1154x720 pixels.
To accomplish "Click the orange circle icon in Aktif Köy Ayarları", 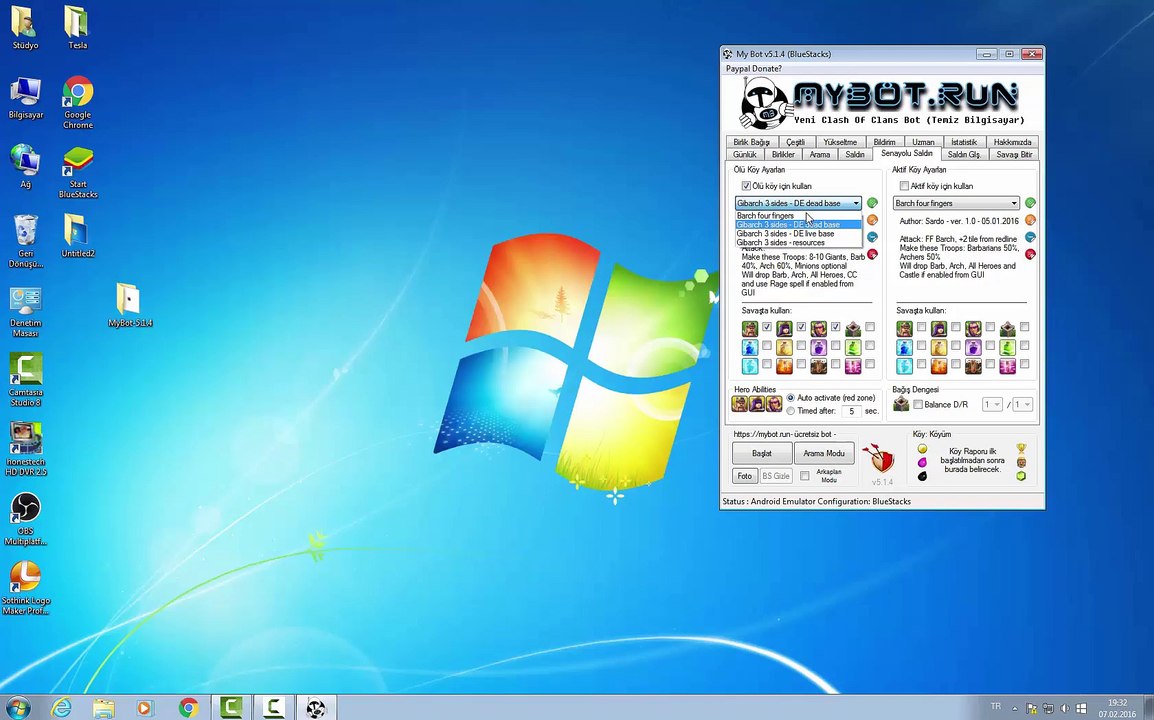I will point(1030,220).
